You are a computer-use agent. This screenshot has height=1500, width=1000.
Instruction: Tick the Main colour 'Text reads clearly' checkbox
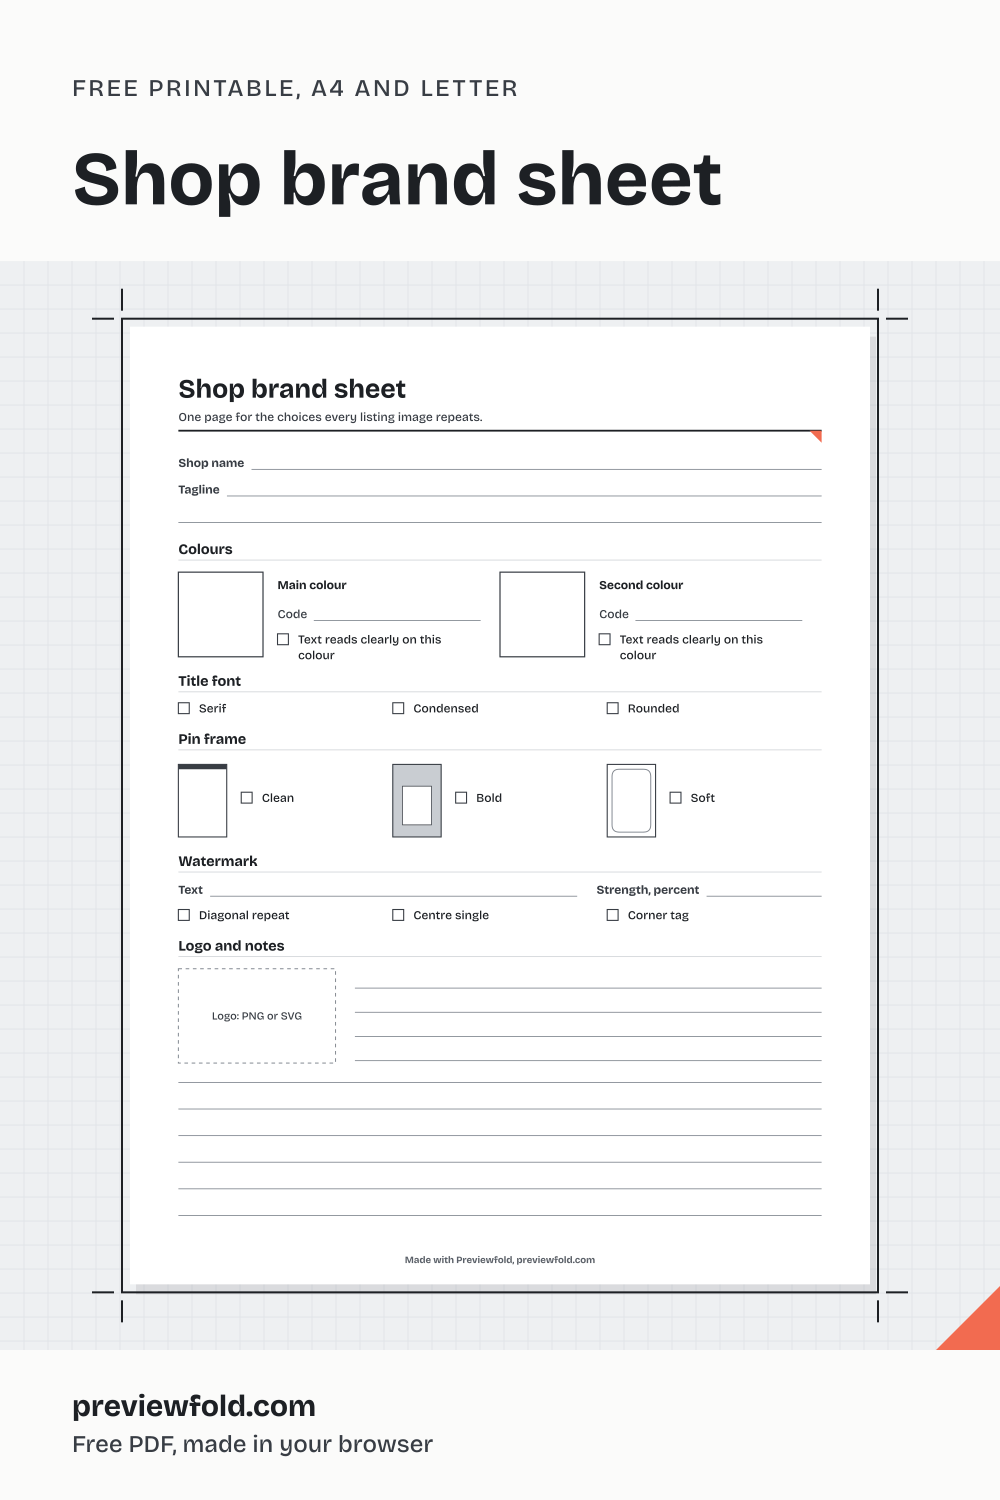(283, 639)
